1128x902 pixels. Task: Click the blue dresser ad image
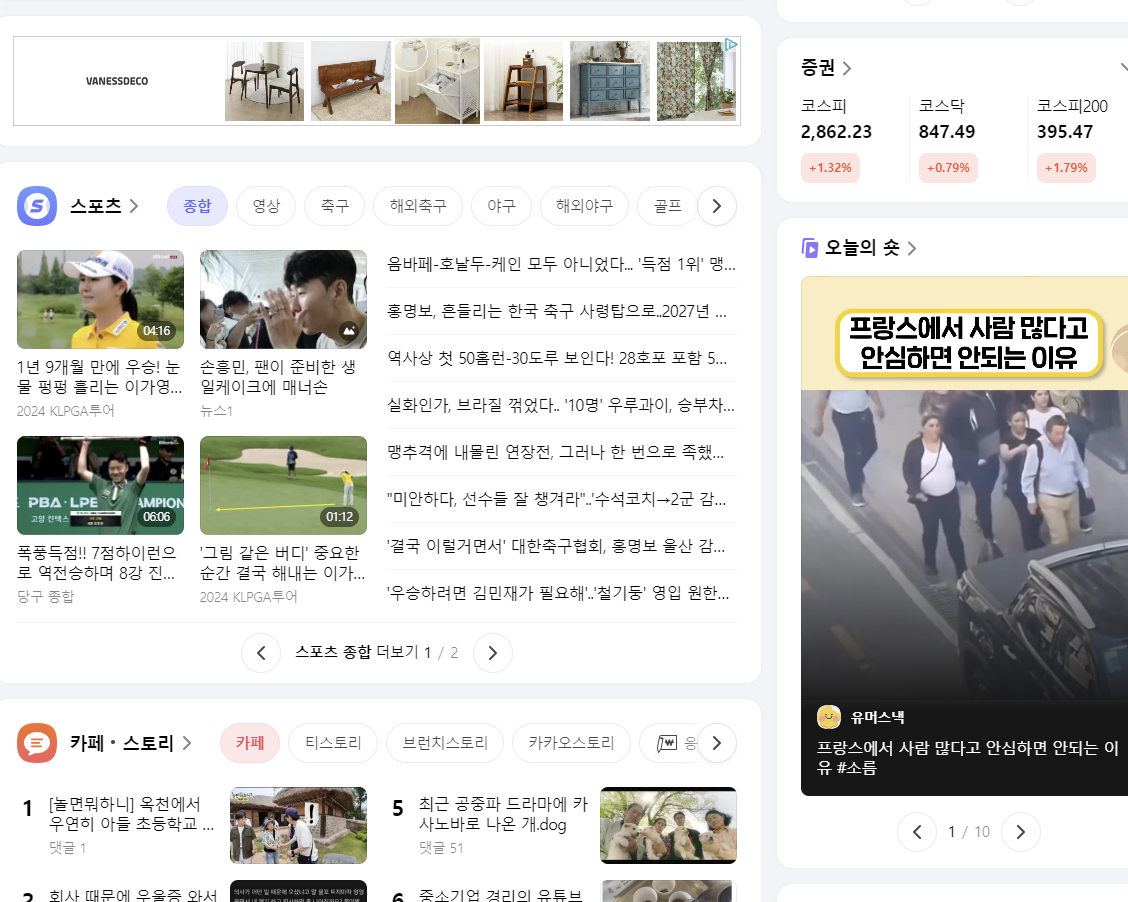click(610, 81)
